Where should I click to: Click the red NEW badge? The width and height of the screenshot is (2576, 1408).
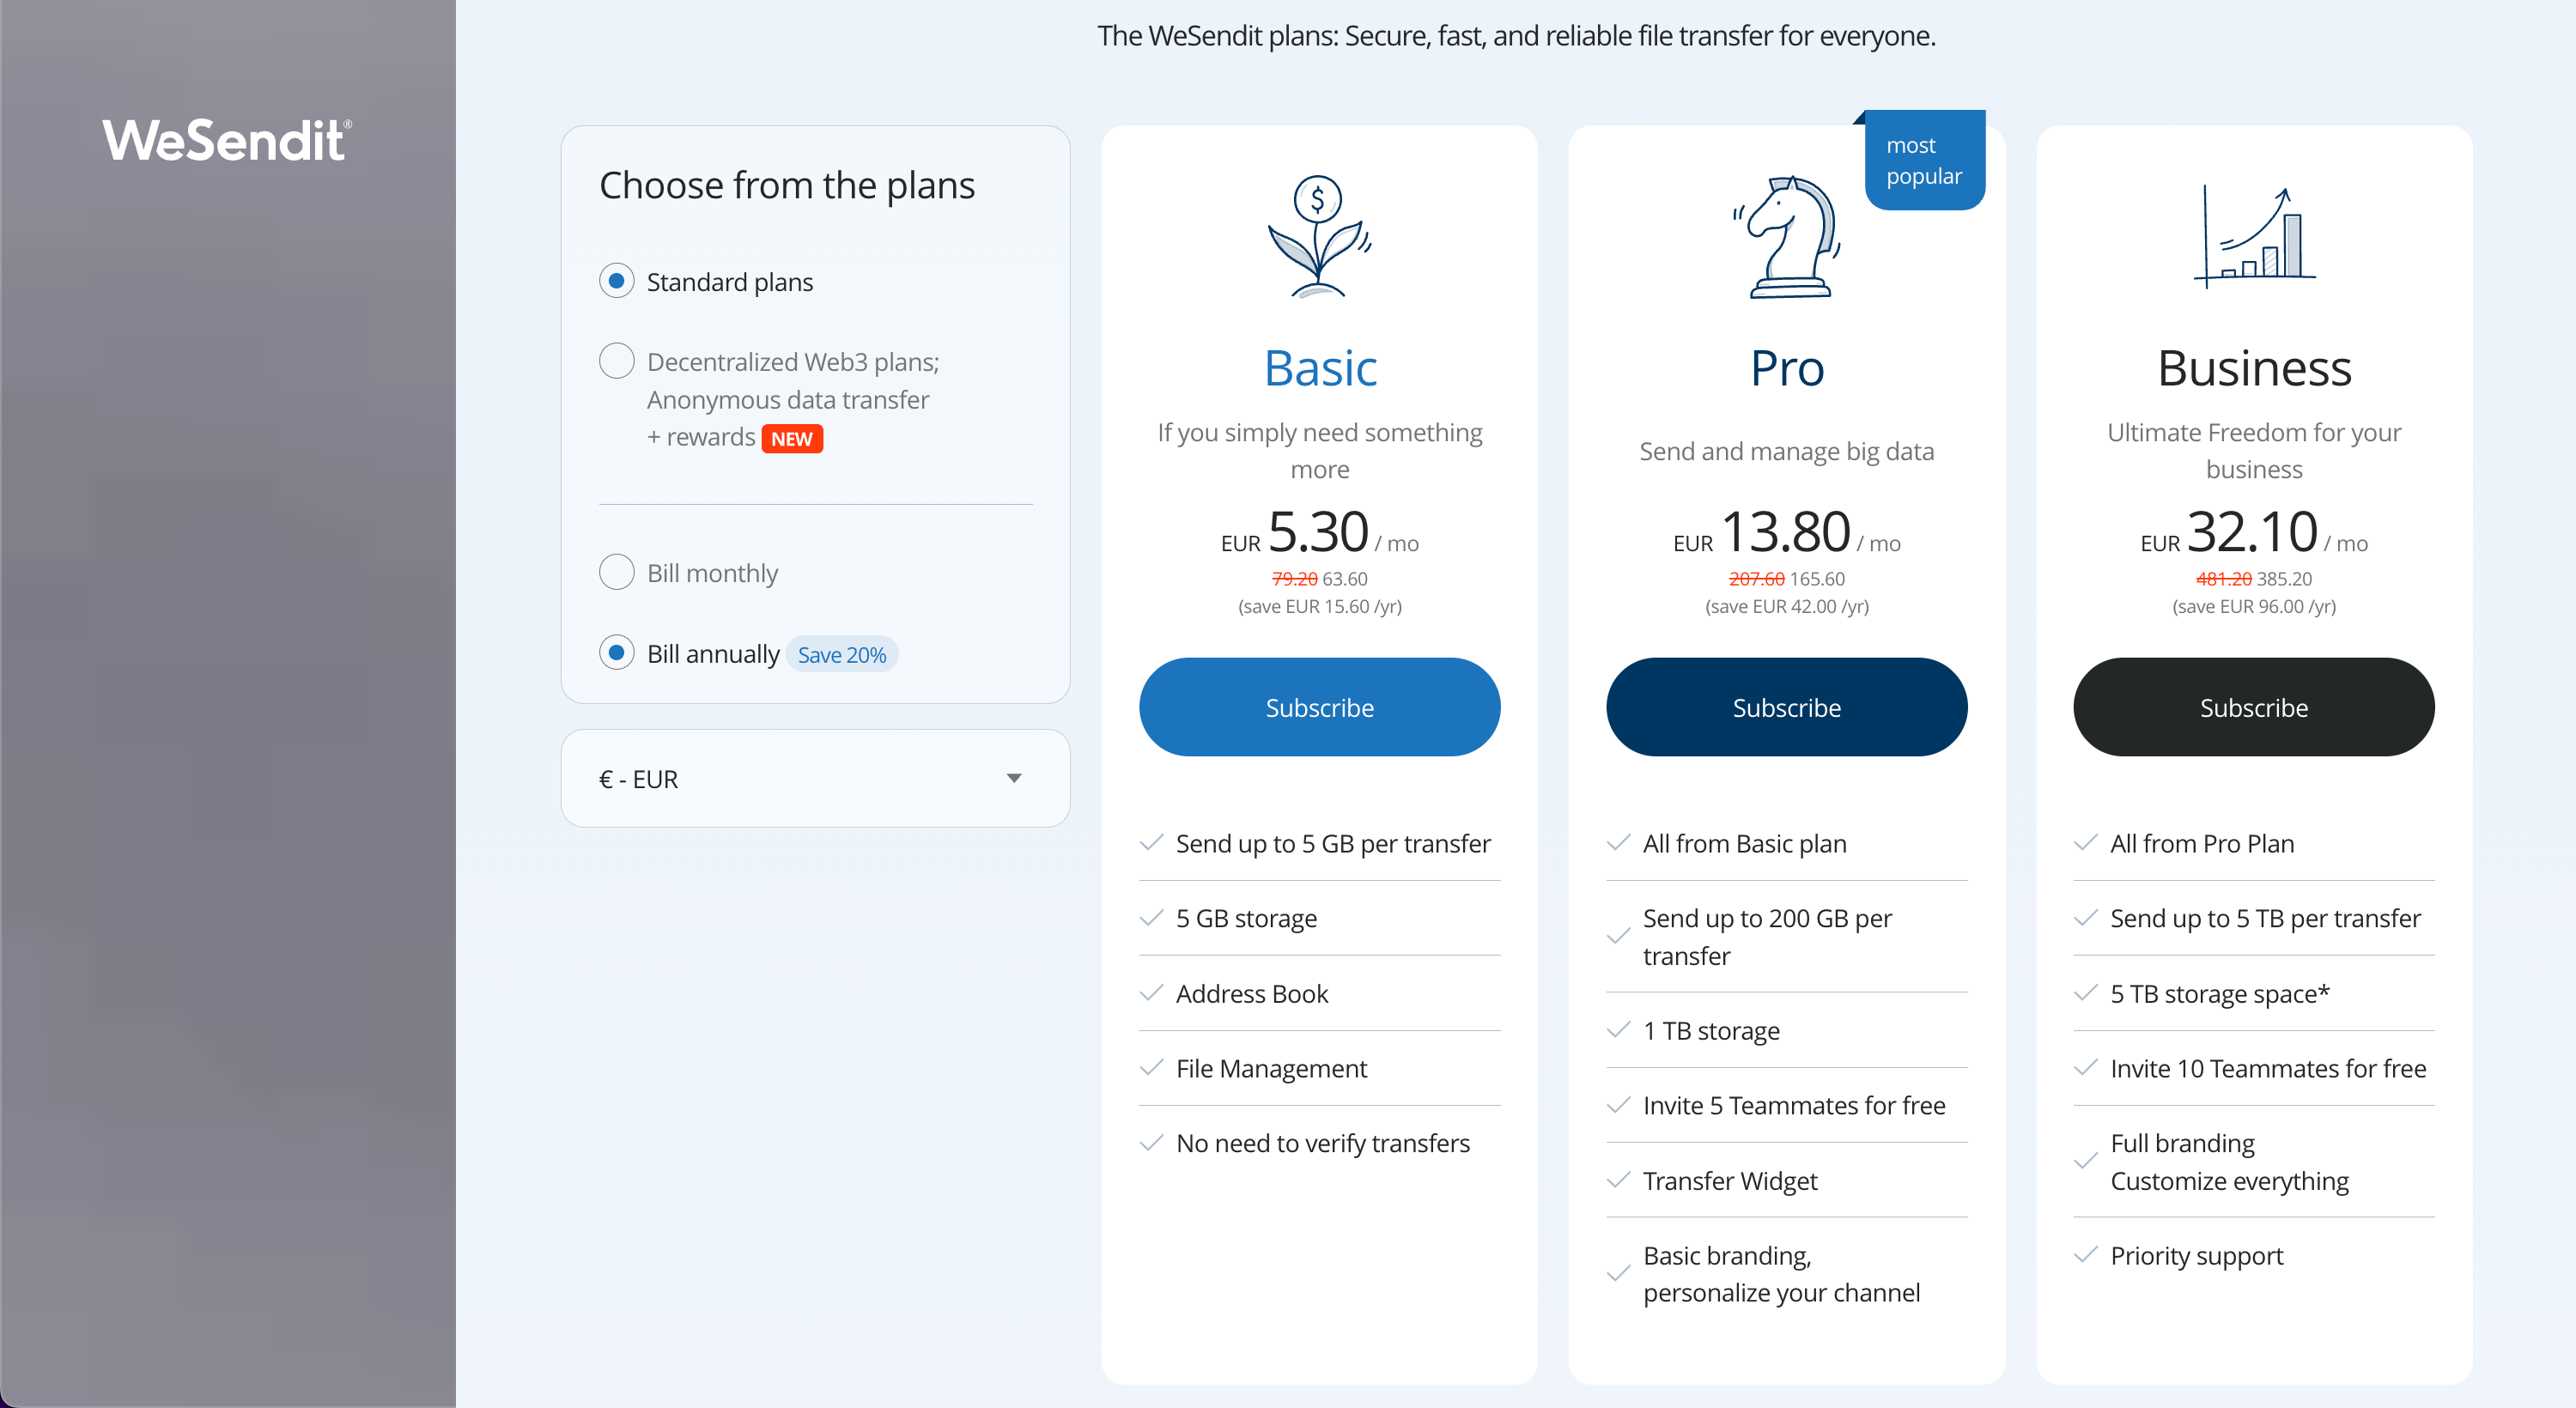coord(792,439)
